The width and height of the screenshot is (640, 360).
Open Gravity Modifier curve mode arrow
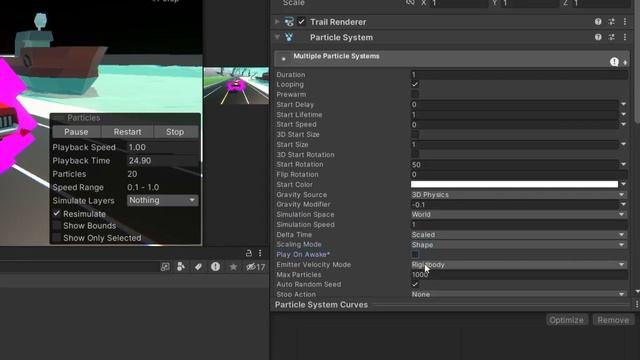(x=623, y=204)
